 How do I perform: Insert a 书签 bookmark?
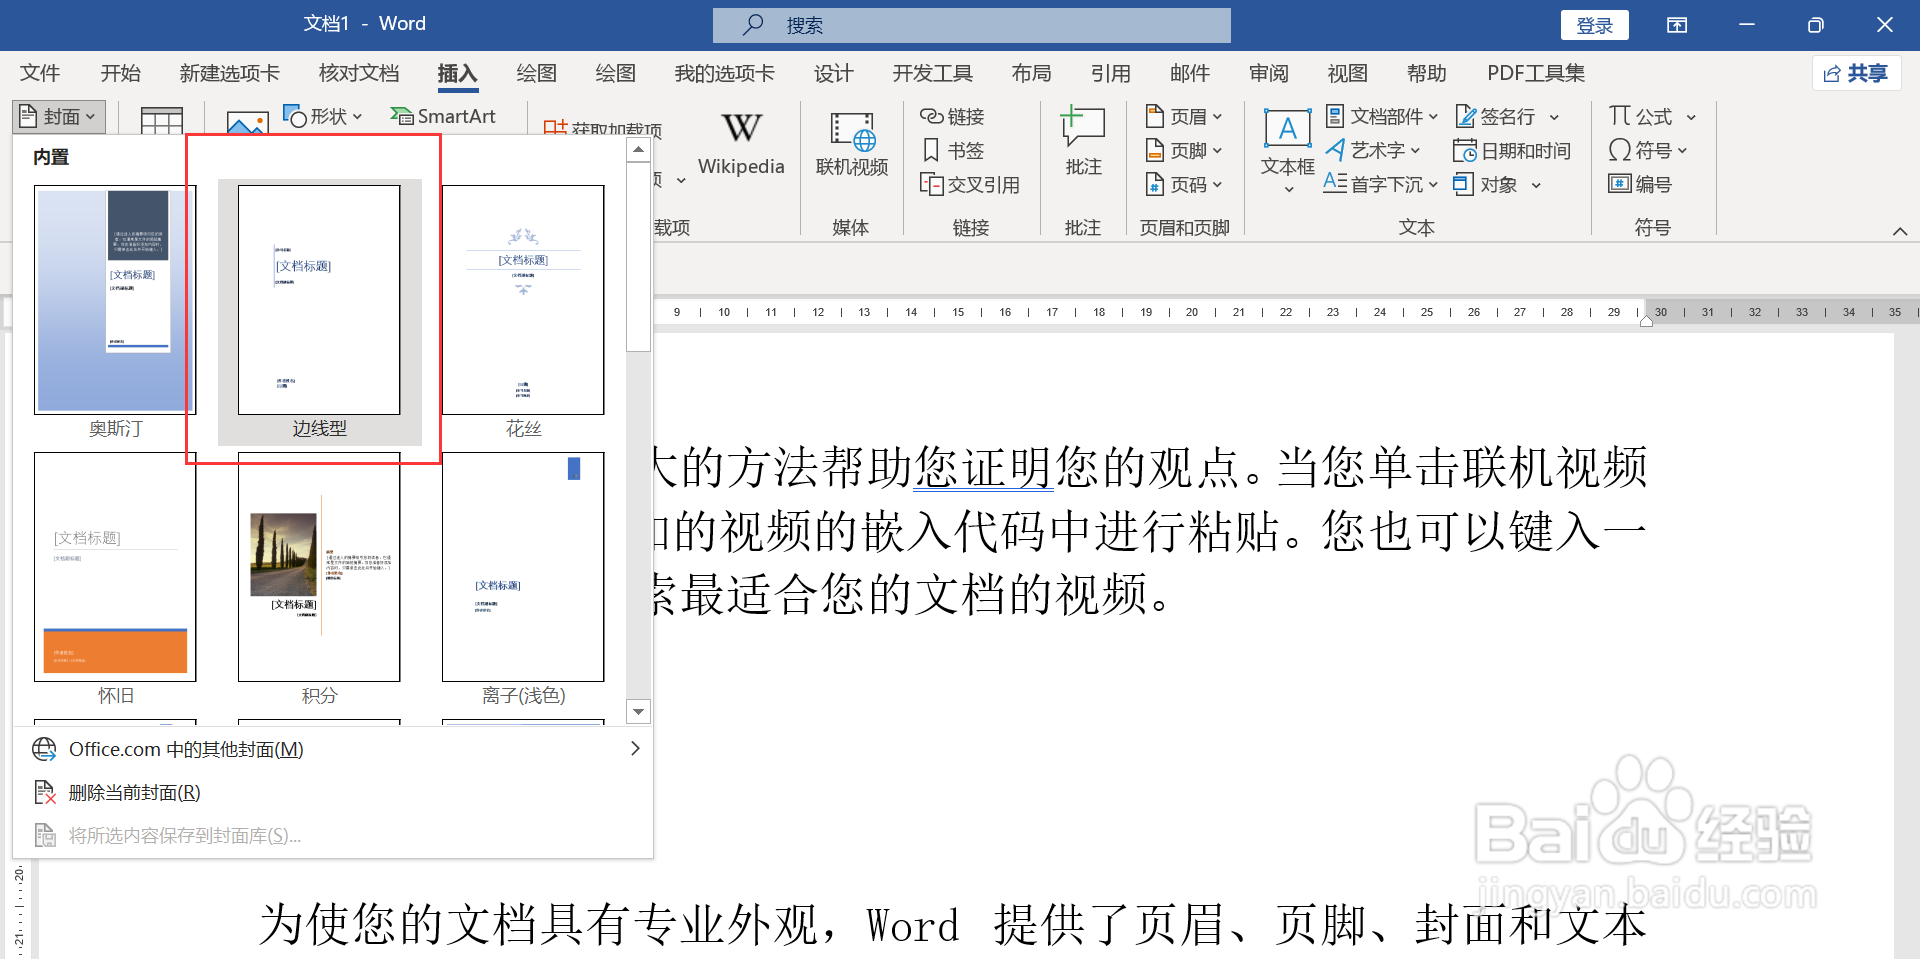[x=952, y=151]
